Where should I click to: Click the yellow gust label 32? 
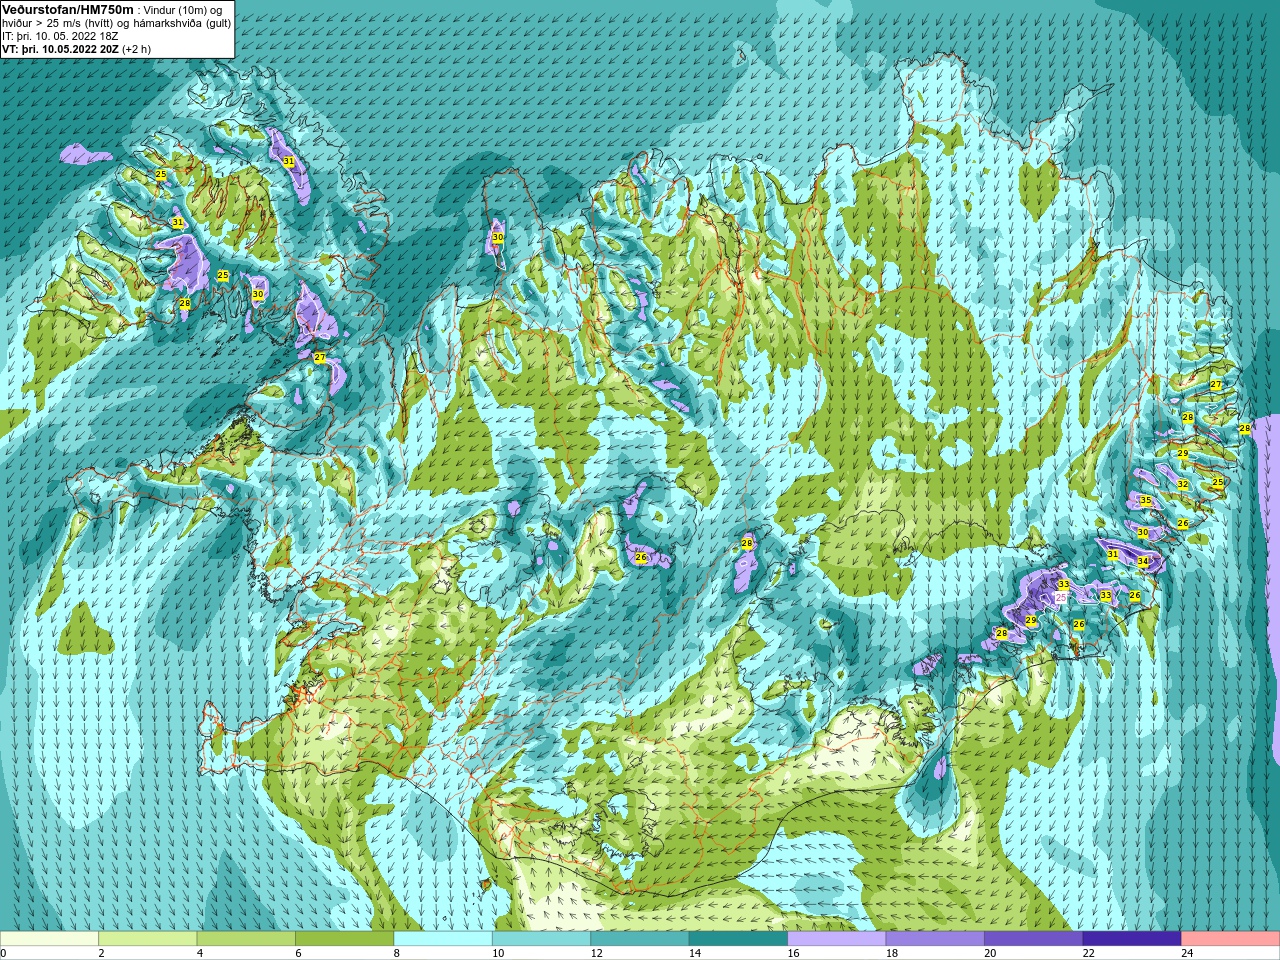coord(1182,484)
